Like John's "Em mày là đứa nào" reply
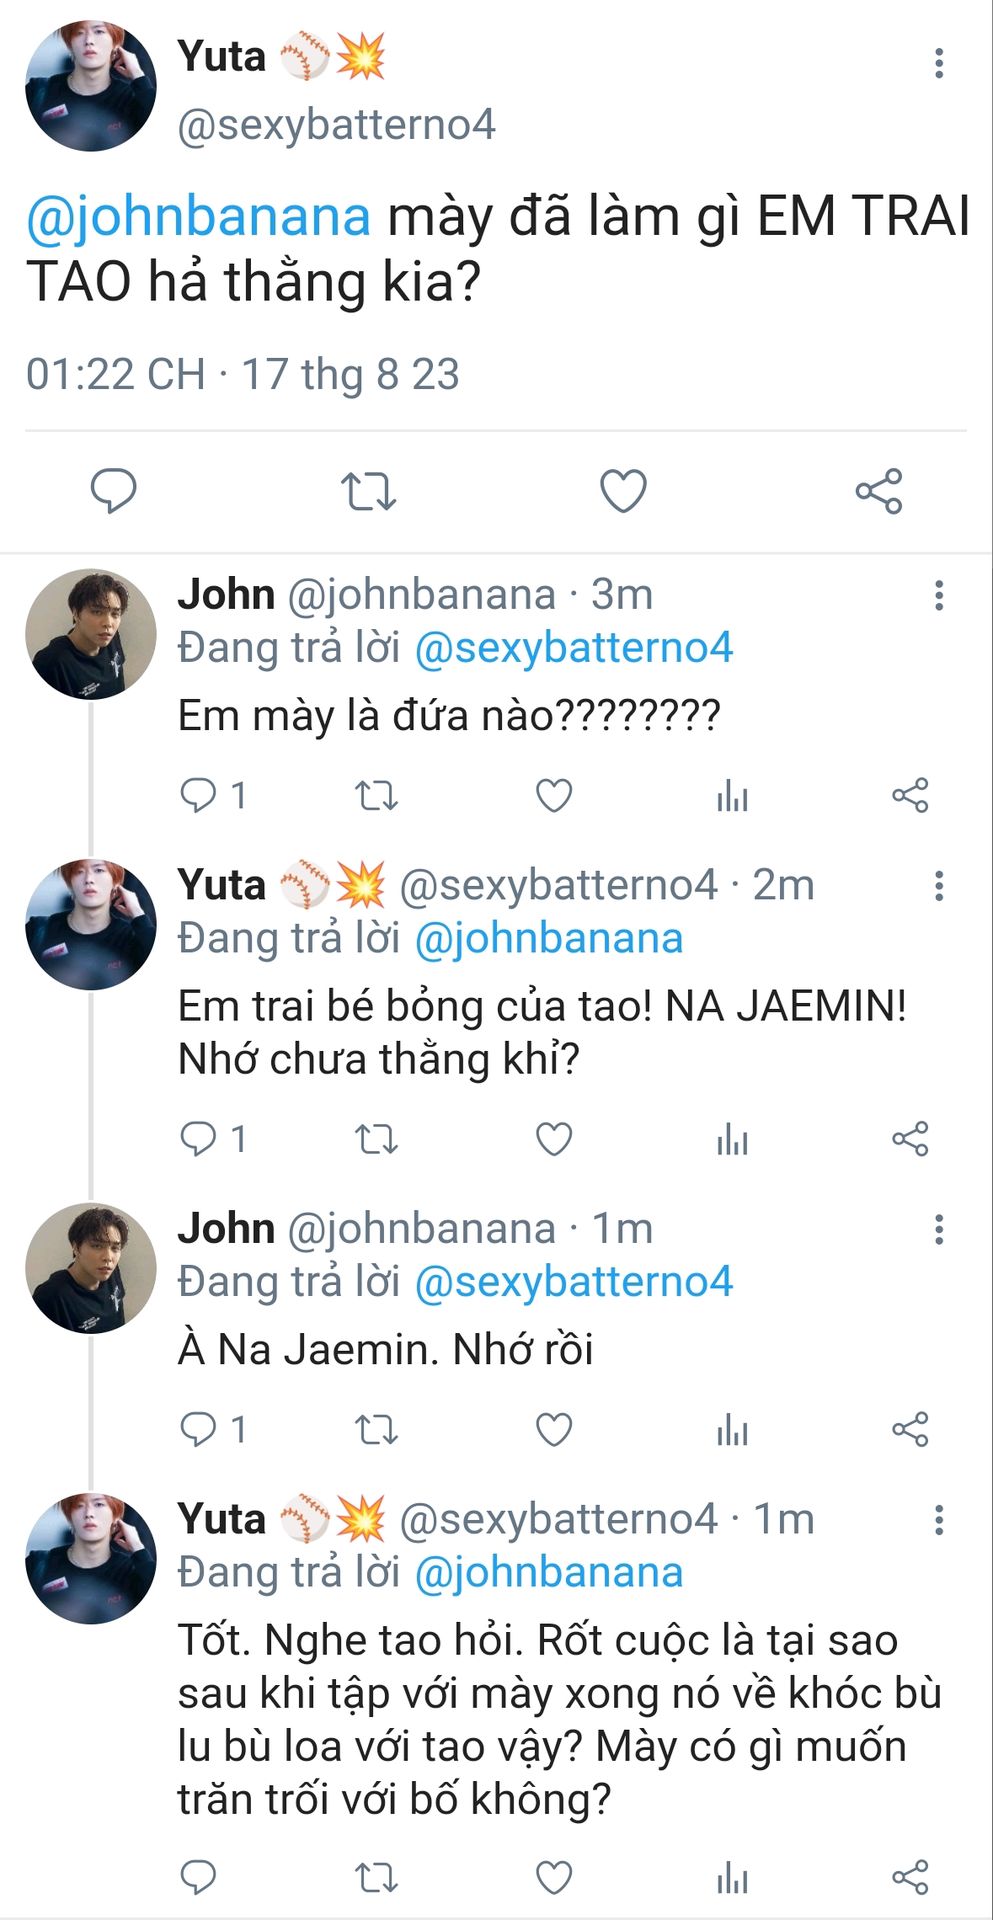 coord(554,796)
